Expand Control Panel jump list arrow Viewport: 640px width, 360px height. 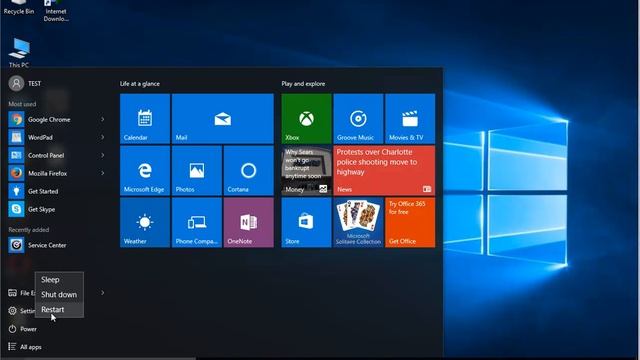click(x=102, y=156)
